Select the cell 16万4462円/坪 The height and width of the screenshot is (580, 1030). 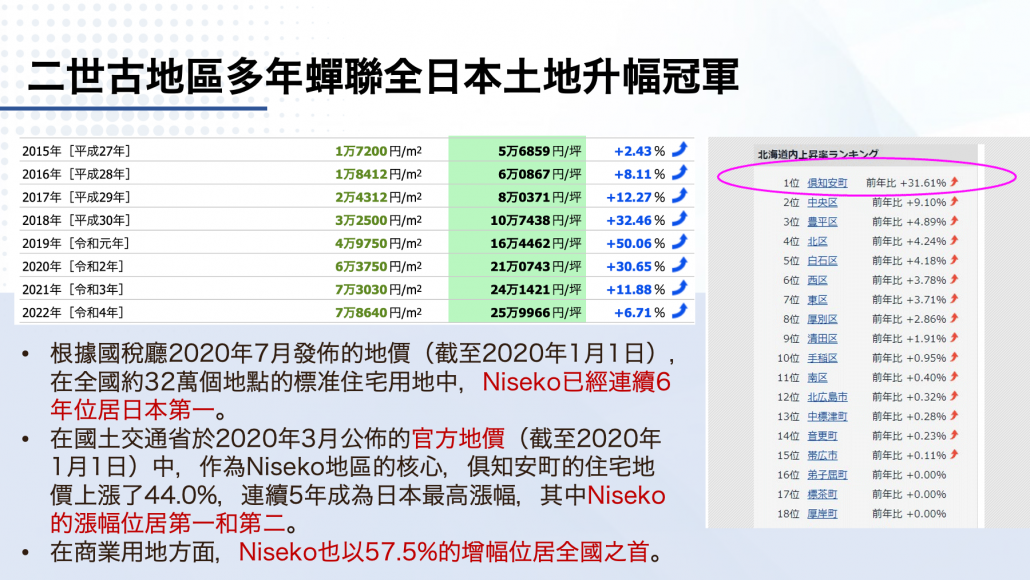point(535,243)
